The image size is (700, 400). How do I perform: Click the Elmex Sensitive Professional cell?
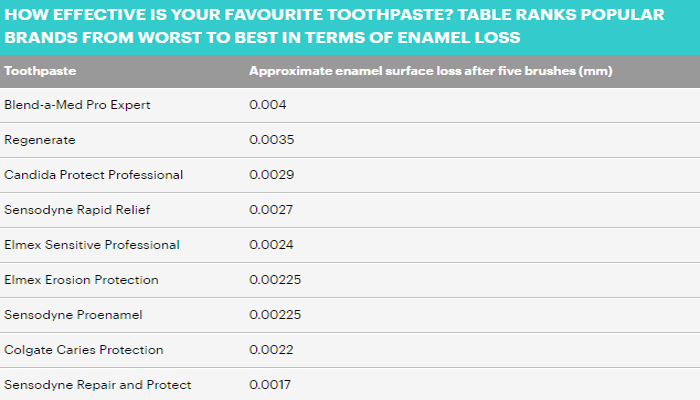tap(92, 245)
